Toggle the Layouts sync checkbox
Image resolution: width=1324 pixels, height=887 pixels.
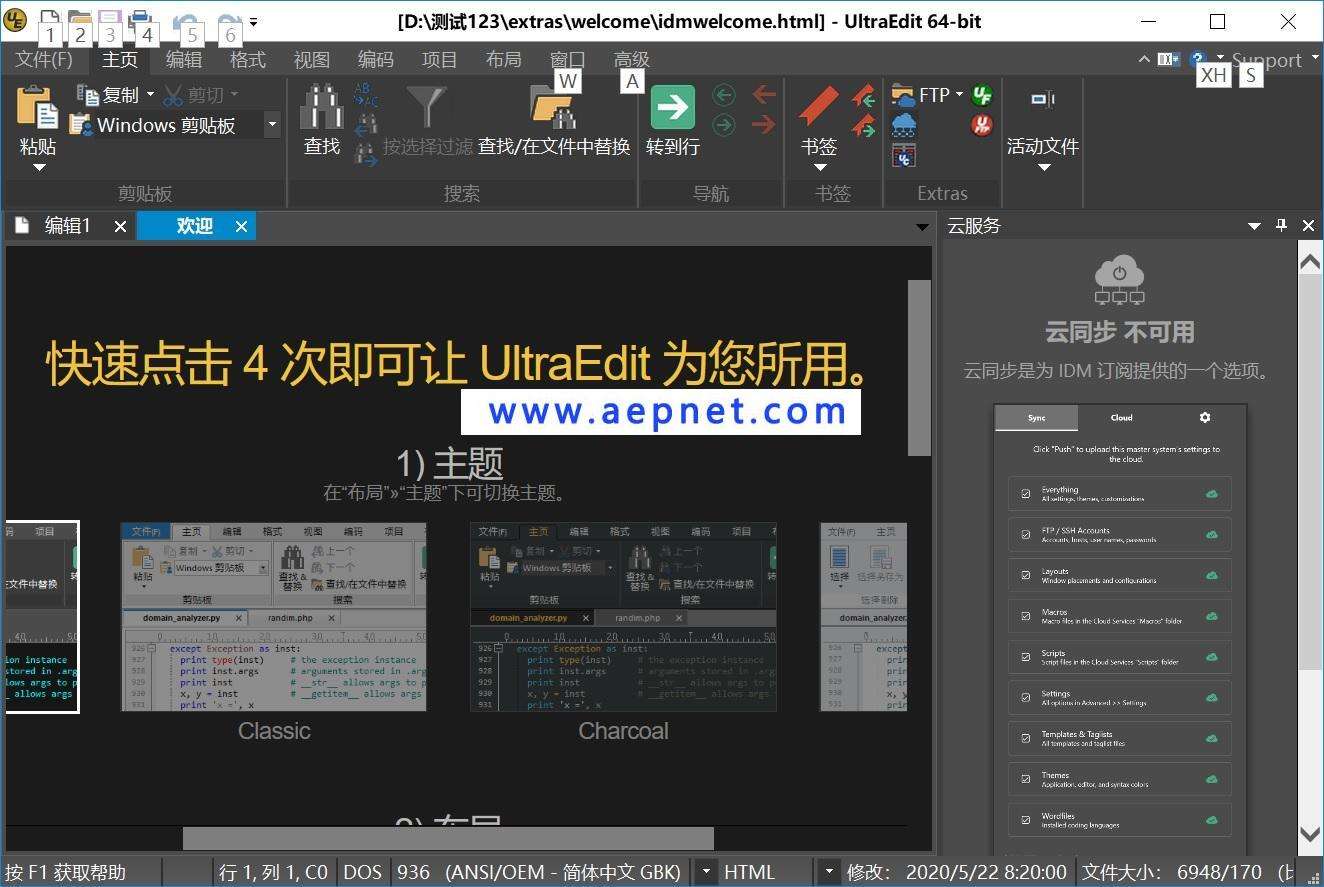(x=1026, y=576)
